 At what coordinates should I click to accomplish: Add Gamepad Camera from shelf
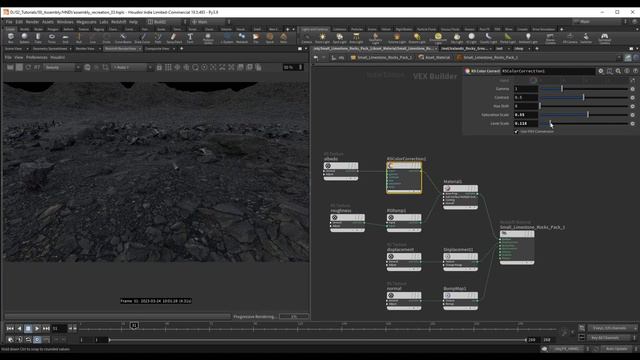click(604, 38)
